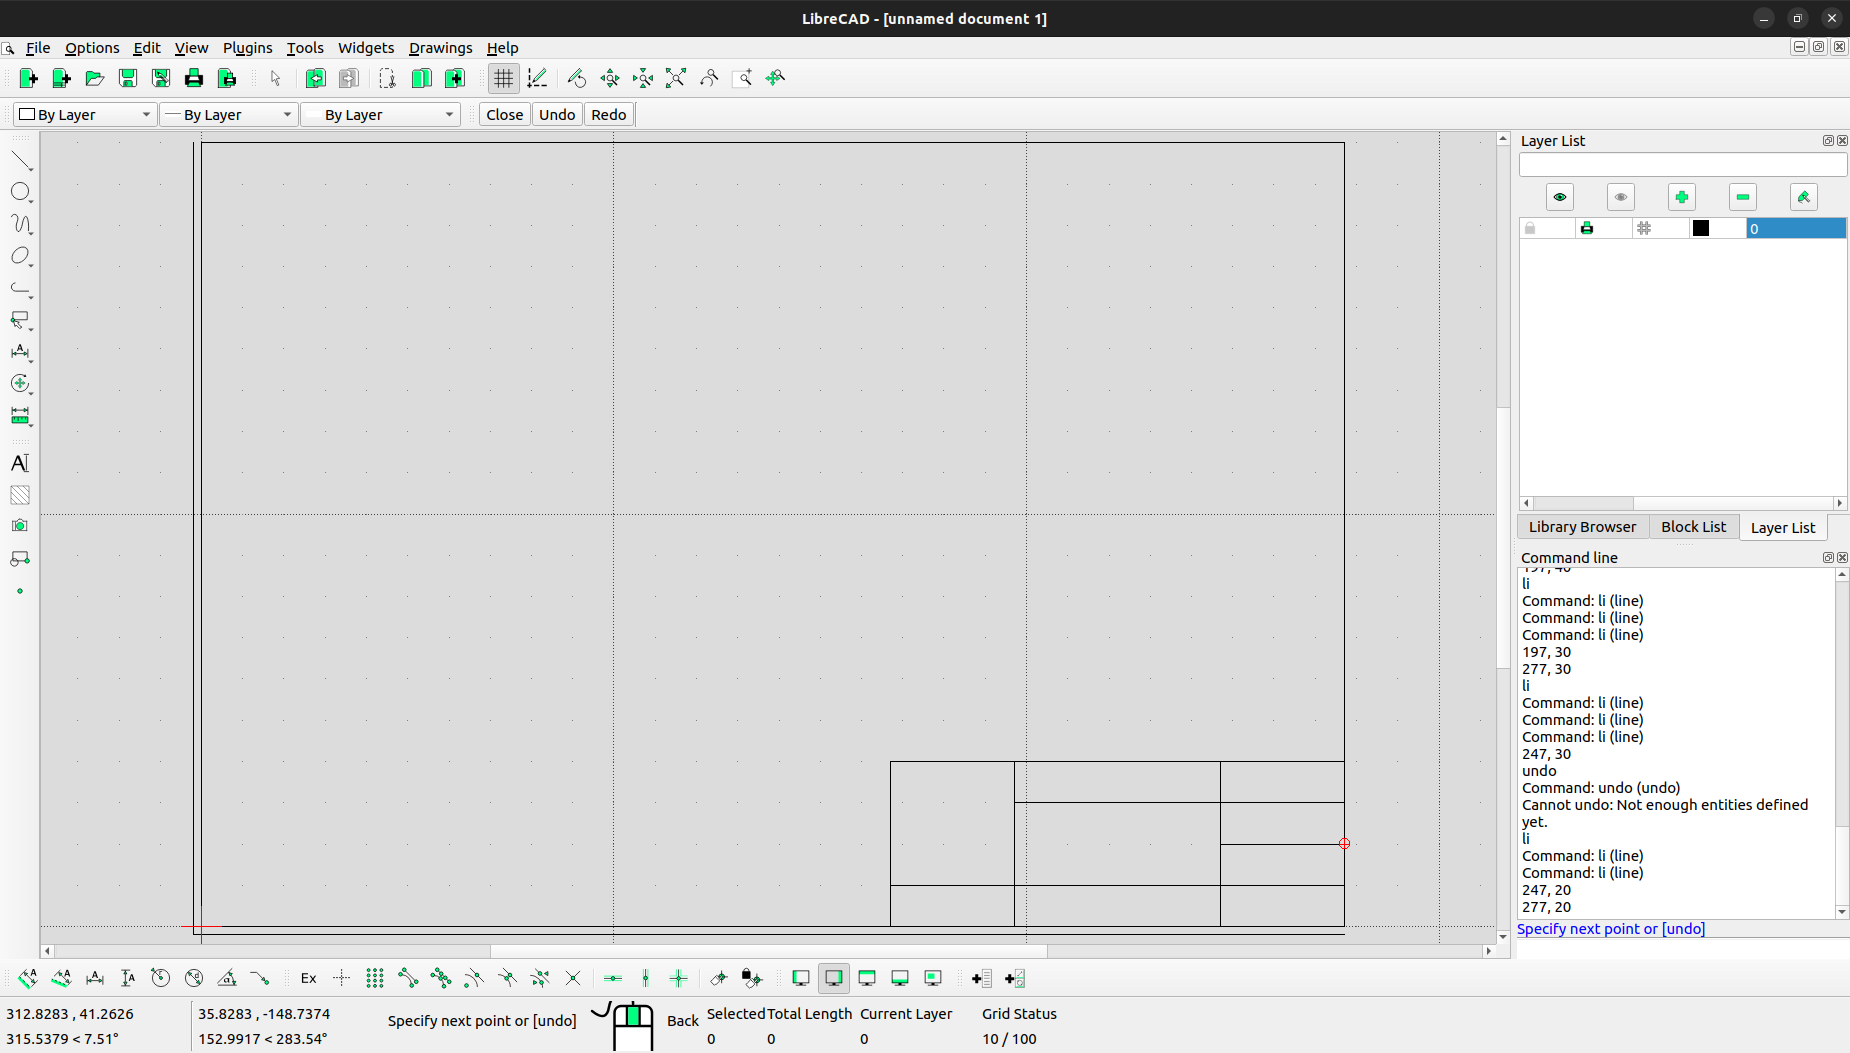Image resolution: width=1850 pixels, height=1053 pixels.
Task: Open the line type By Layer dropdown
Action: (x=381, y=115)
